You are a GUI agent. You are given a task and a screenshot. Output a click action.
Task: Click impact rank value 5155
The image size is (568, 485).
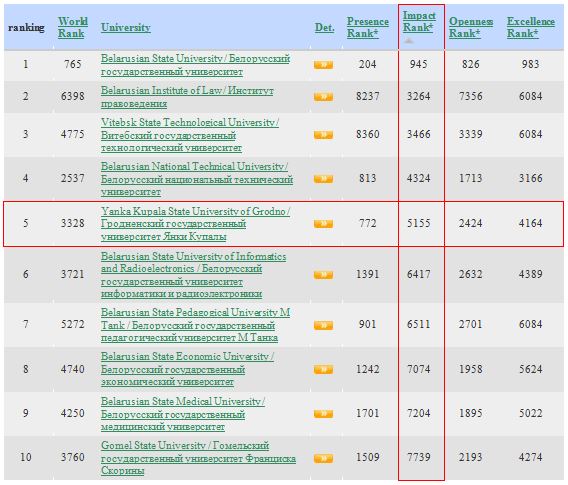(x=419, y=223)
